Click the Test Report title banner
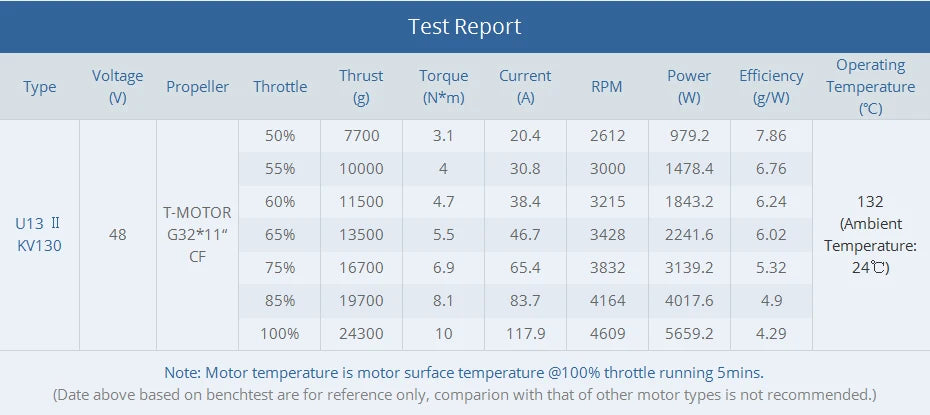930x415 pixels. coord(464,27)
